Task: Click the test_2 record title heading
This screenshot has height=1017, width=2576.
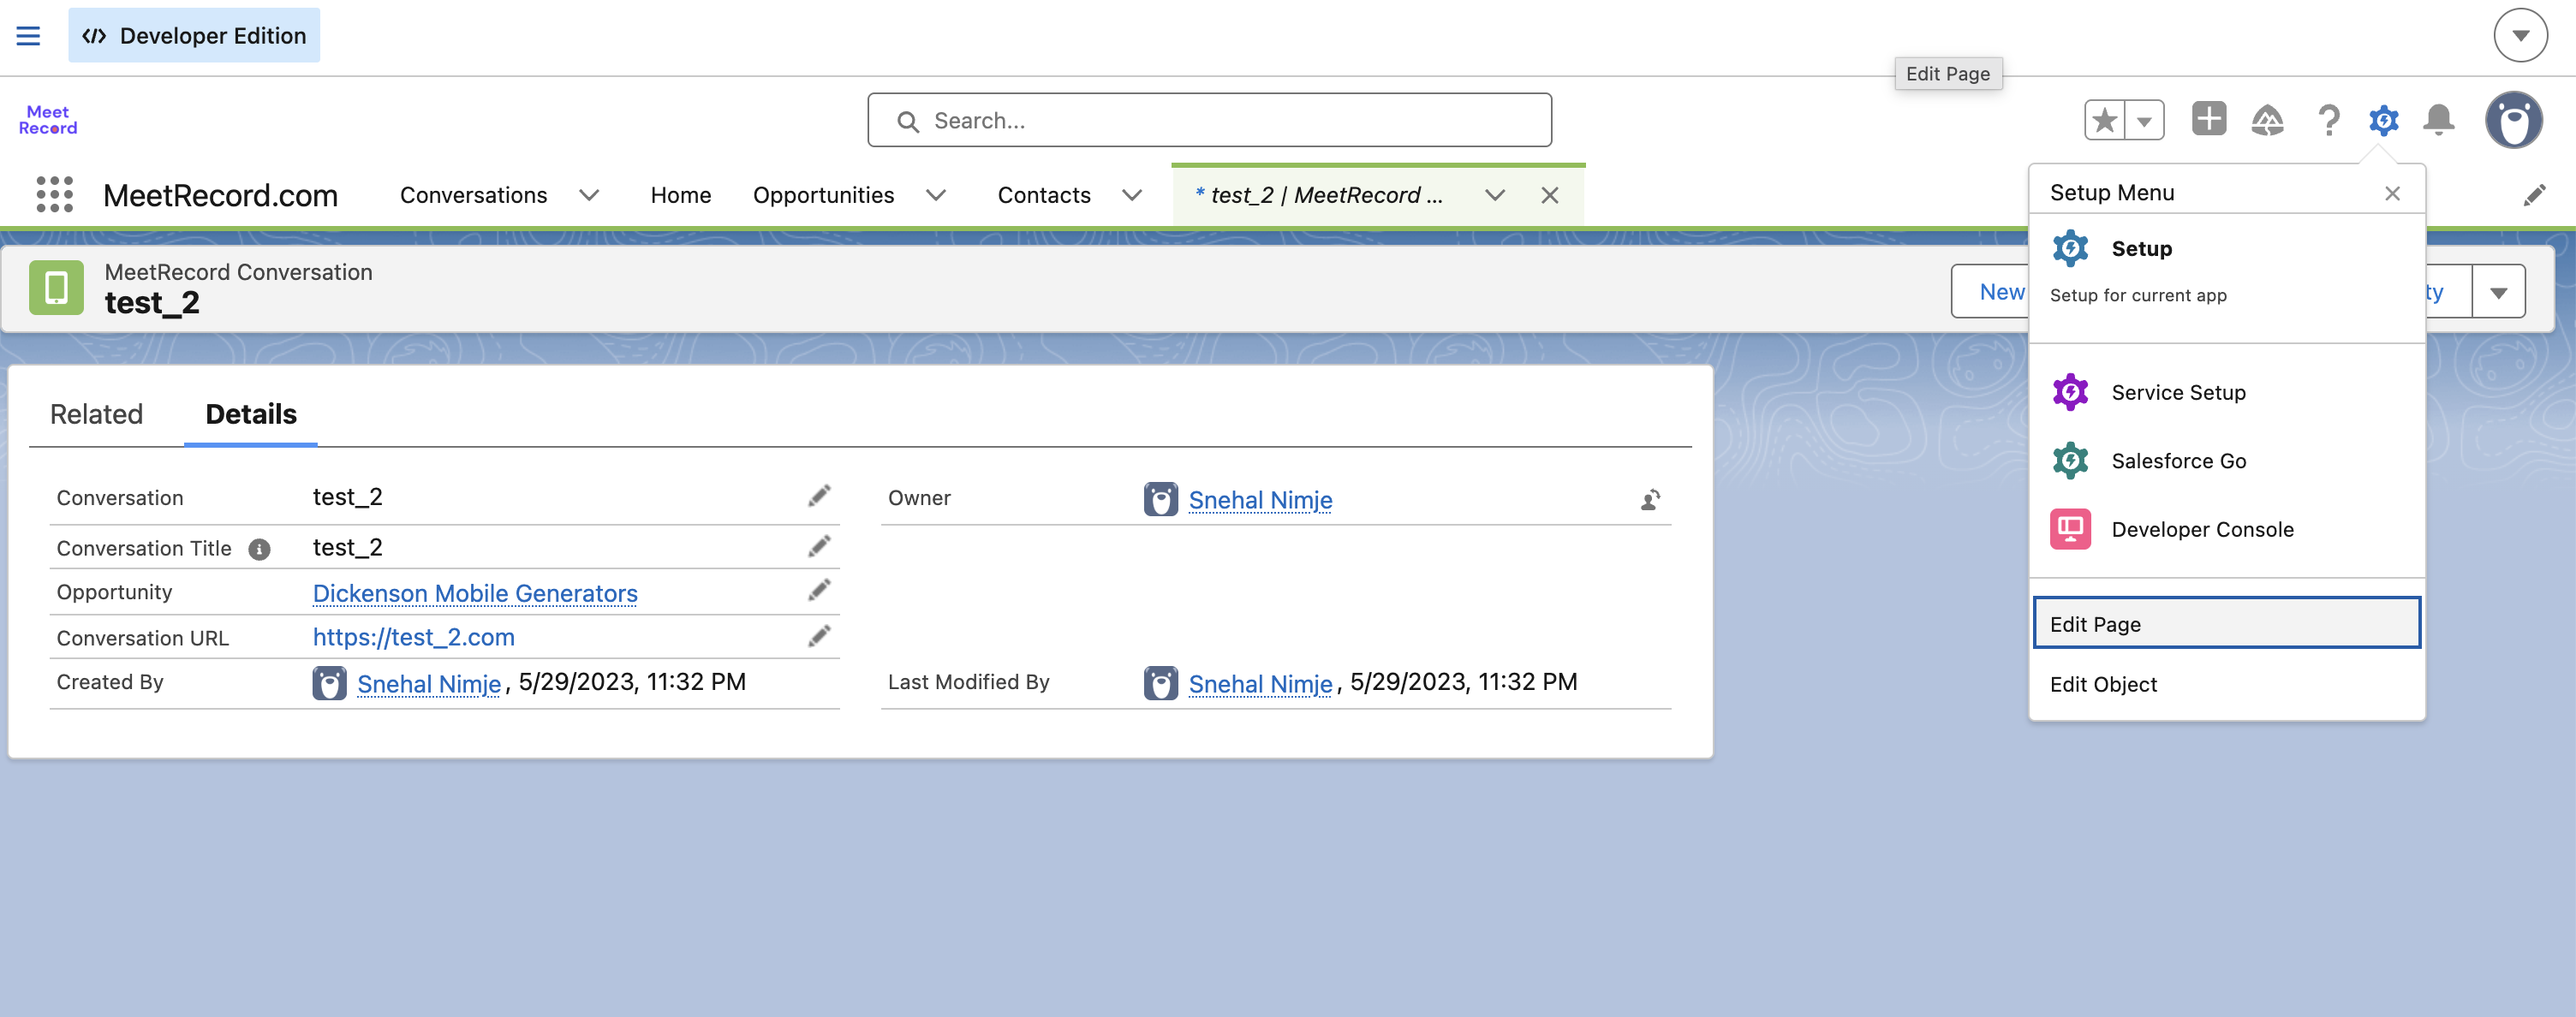Action: [152, 302]
